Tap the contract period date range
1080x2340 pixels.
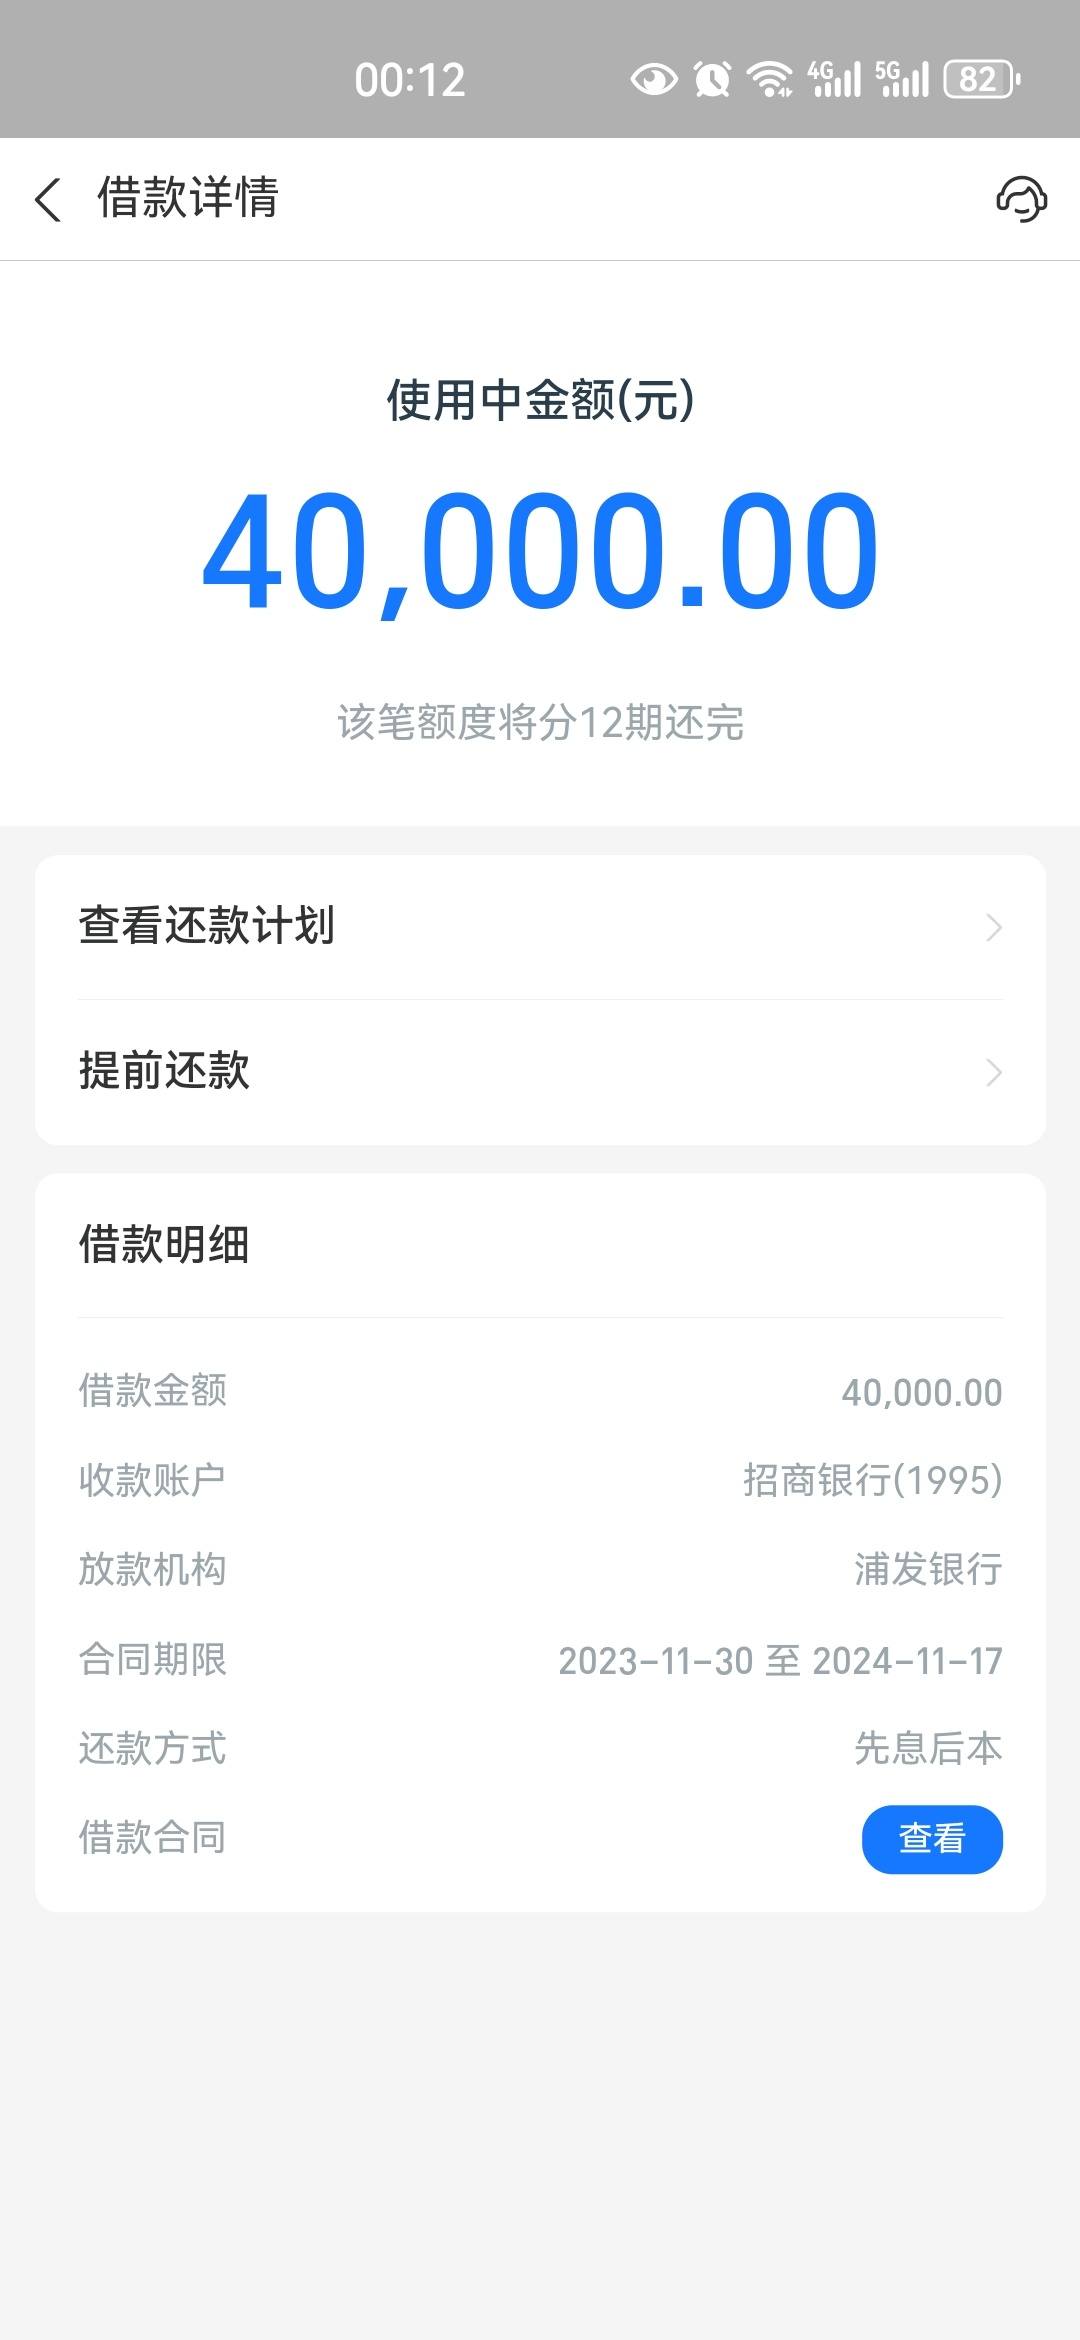pyautogui.click(x=780, y=1661)
